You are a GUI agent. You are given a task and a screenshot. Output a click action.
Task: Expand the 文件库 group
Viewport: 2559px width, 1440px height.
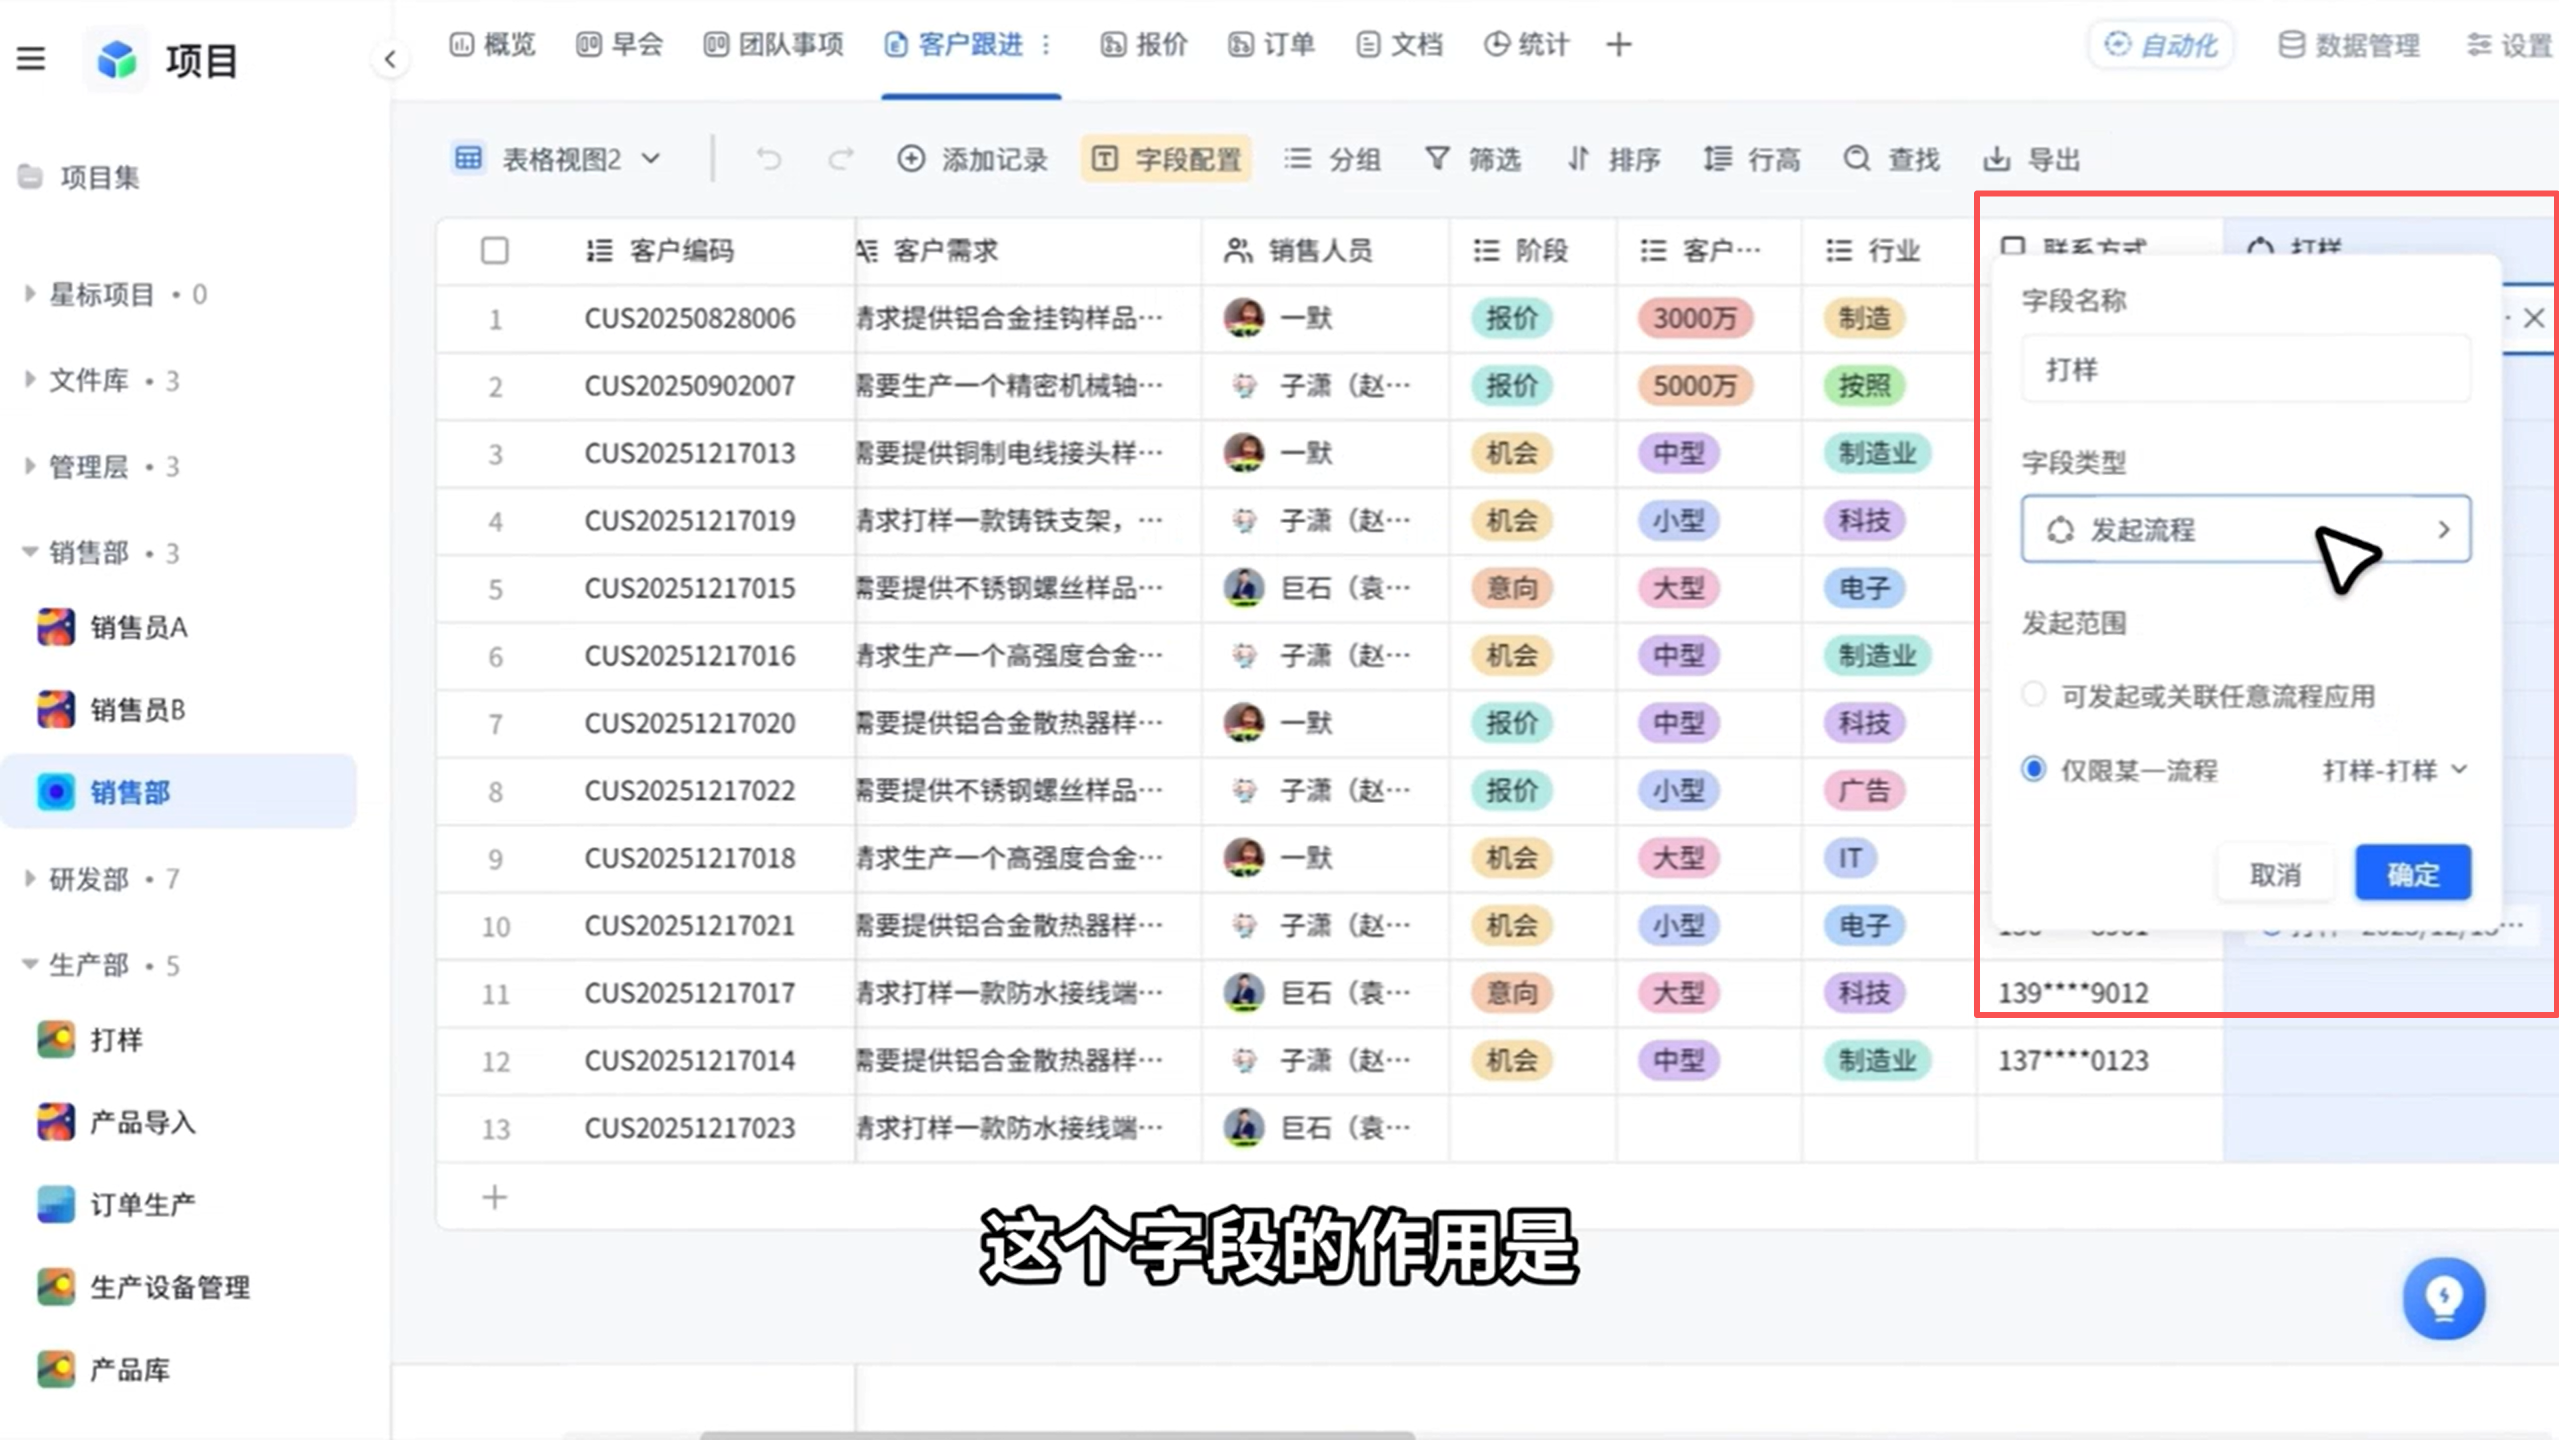pyautogui.click(x=30, y=380)
